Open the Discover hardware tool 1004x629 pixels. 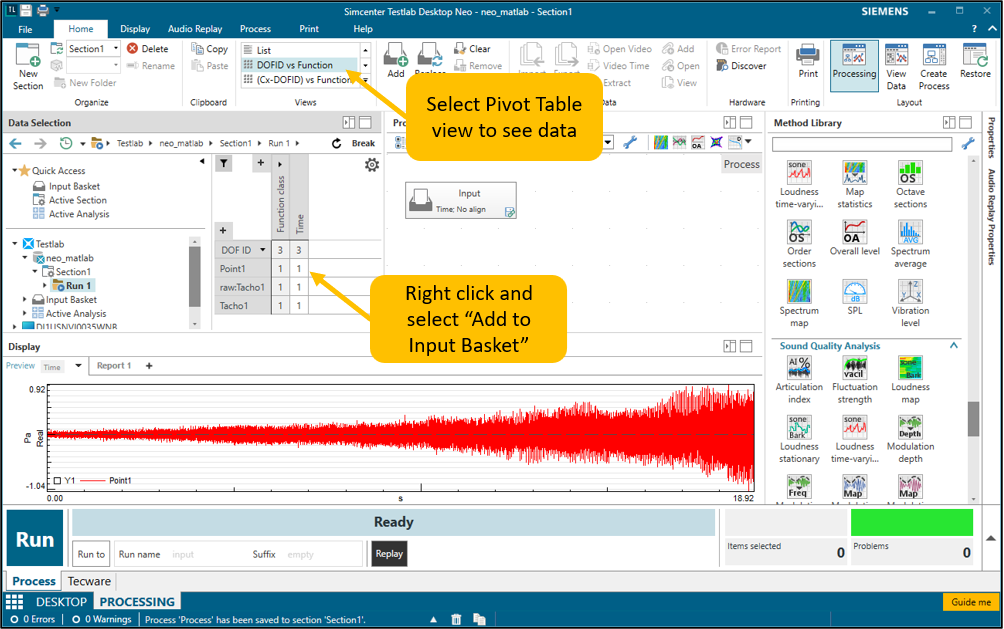(741, 65)
